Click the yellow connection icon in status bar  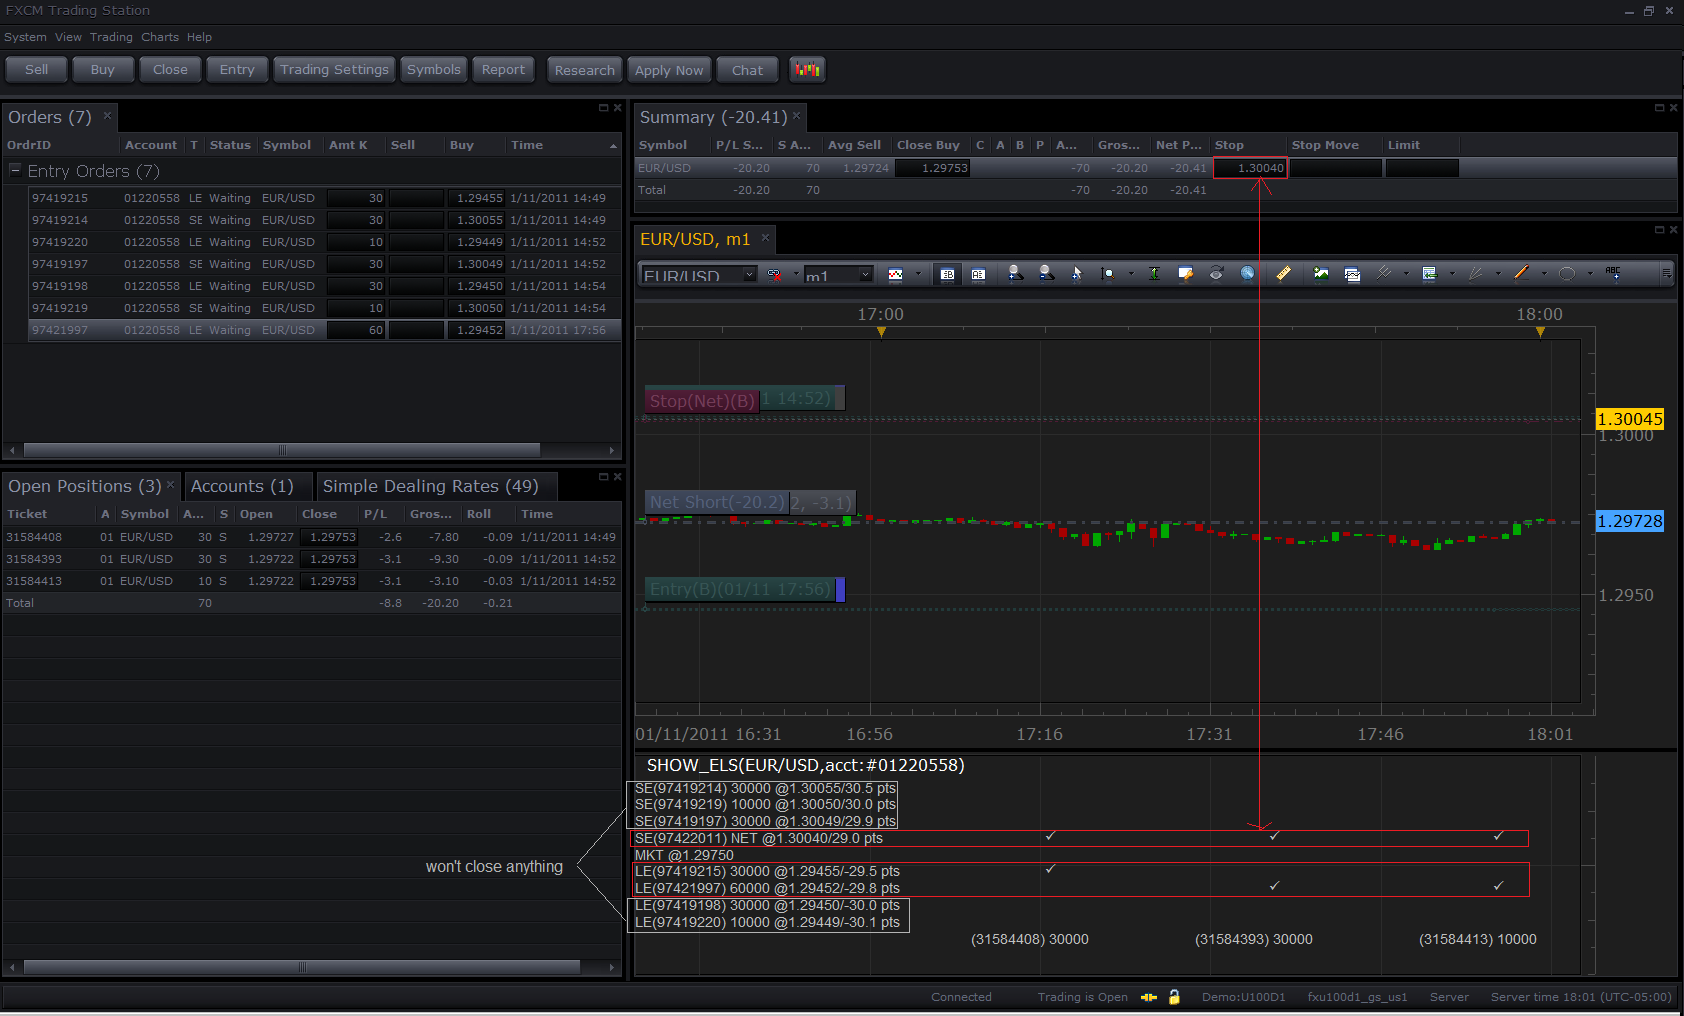[x=1149, y=997]
